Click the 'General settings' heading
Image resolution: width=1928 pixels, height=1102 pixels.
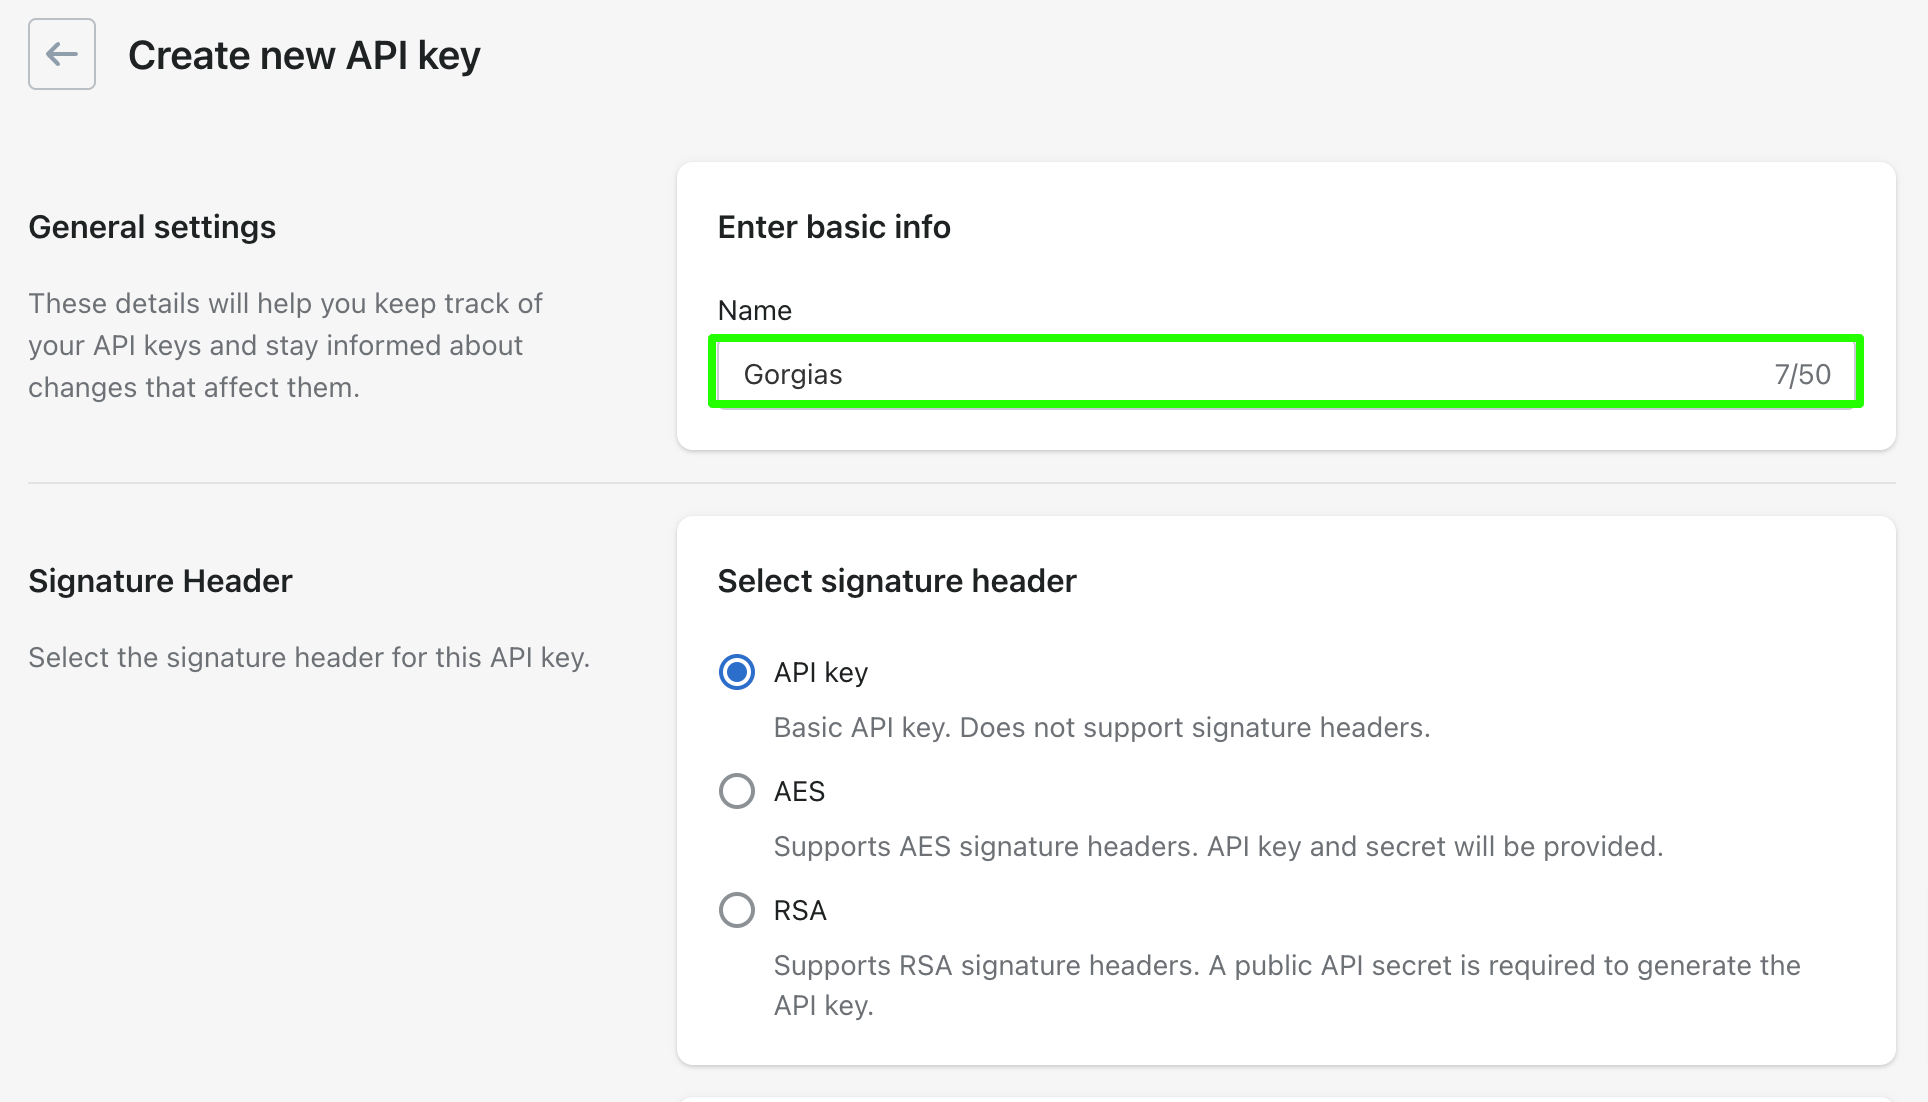pos(152,227)
